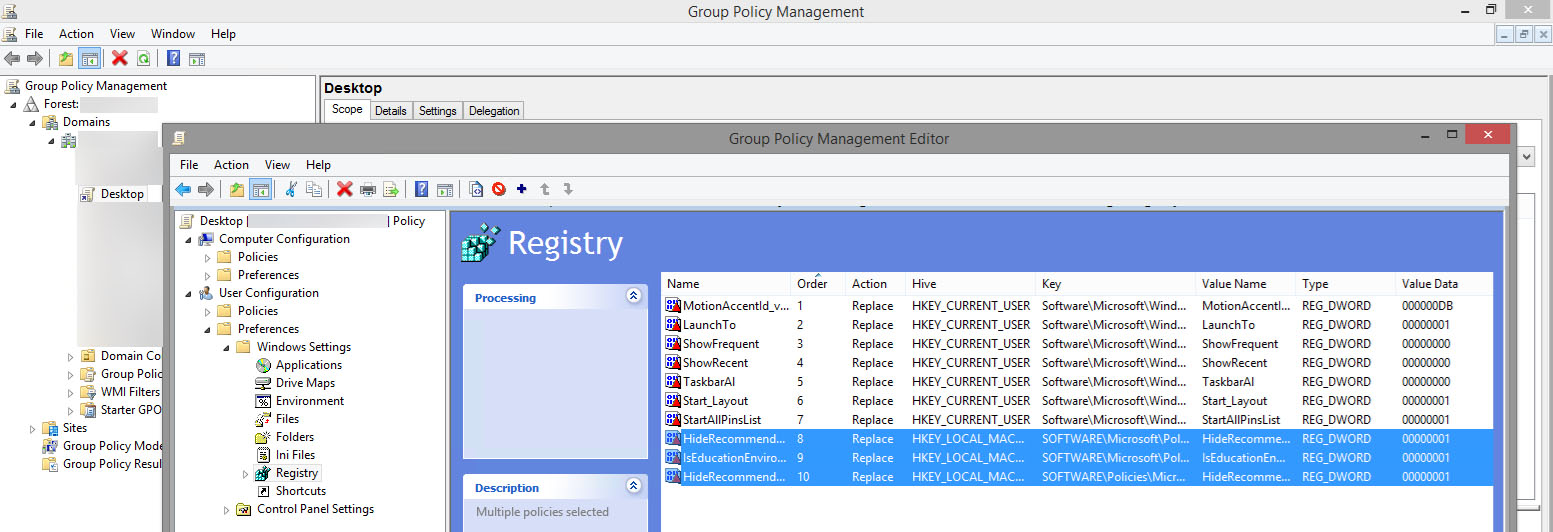Open Action menu in Group Policy Management Editor
The image size is (1553, 532).
(231, 165)
